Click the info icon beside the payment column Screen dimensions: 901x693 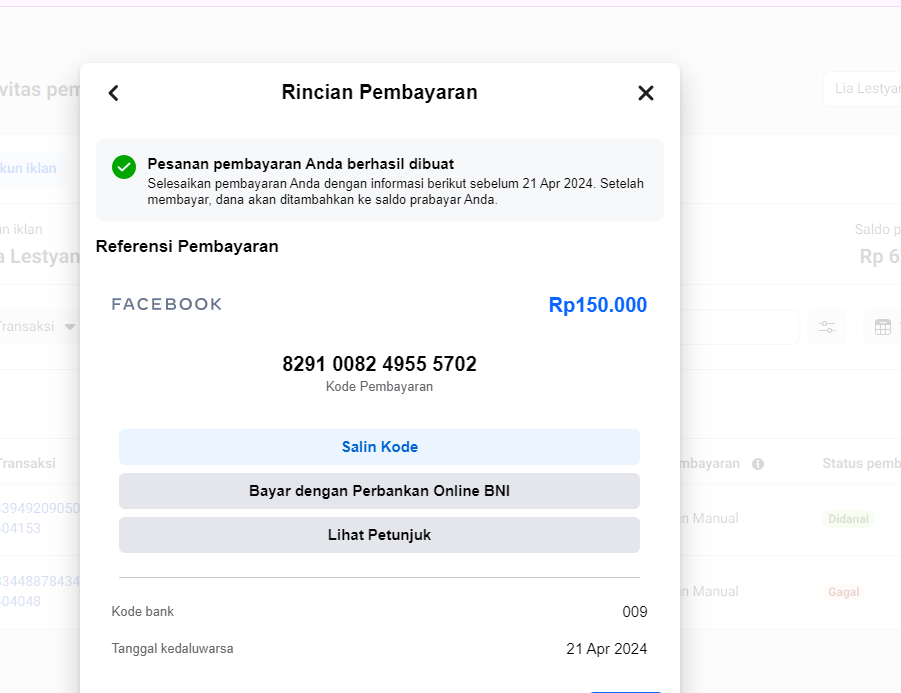click(x=758, y=464)
